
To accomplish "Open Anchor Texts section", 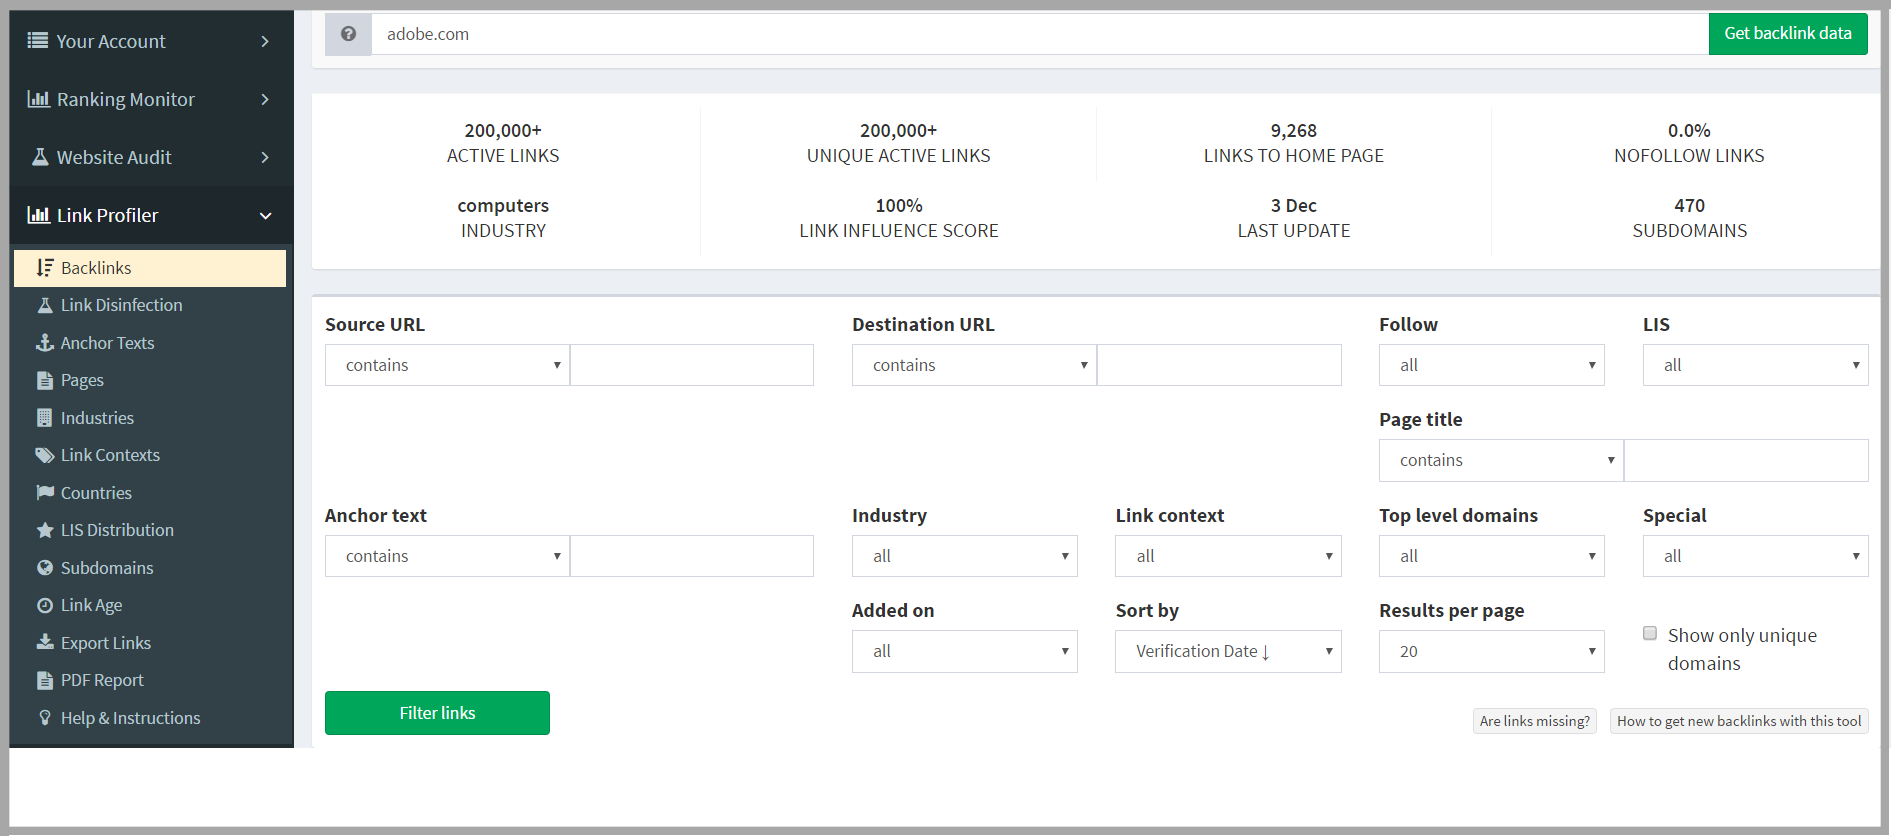I will (x=107, y=343).
